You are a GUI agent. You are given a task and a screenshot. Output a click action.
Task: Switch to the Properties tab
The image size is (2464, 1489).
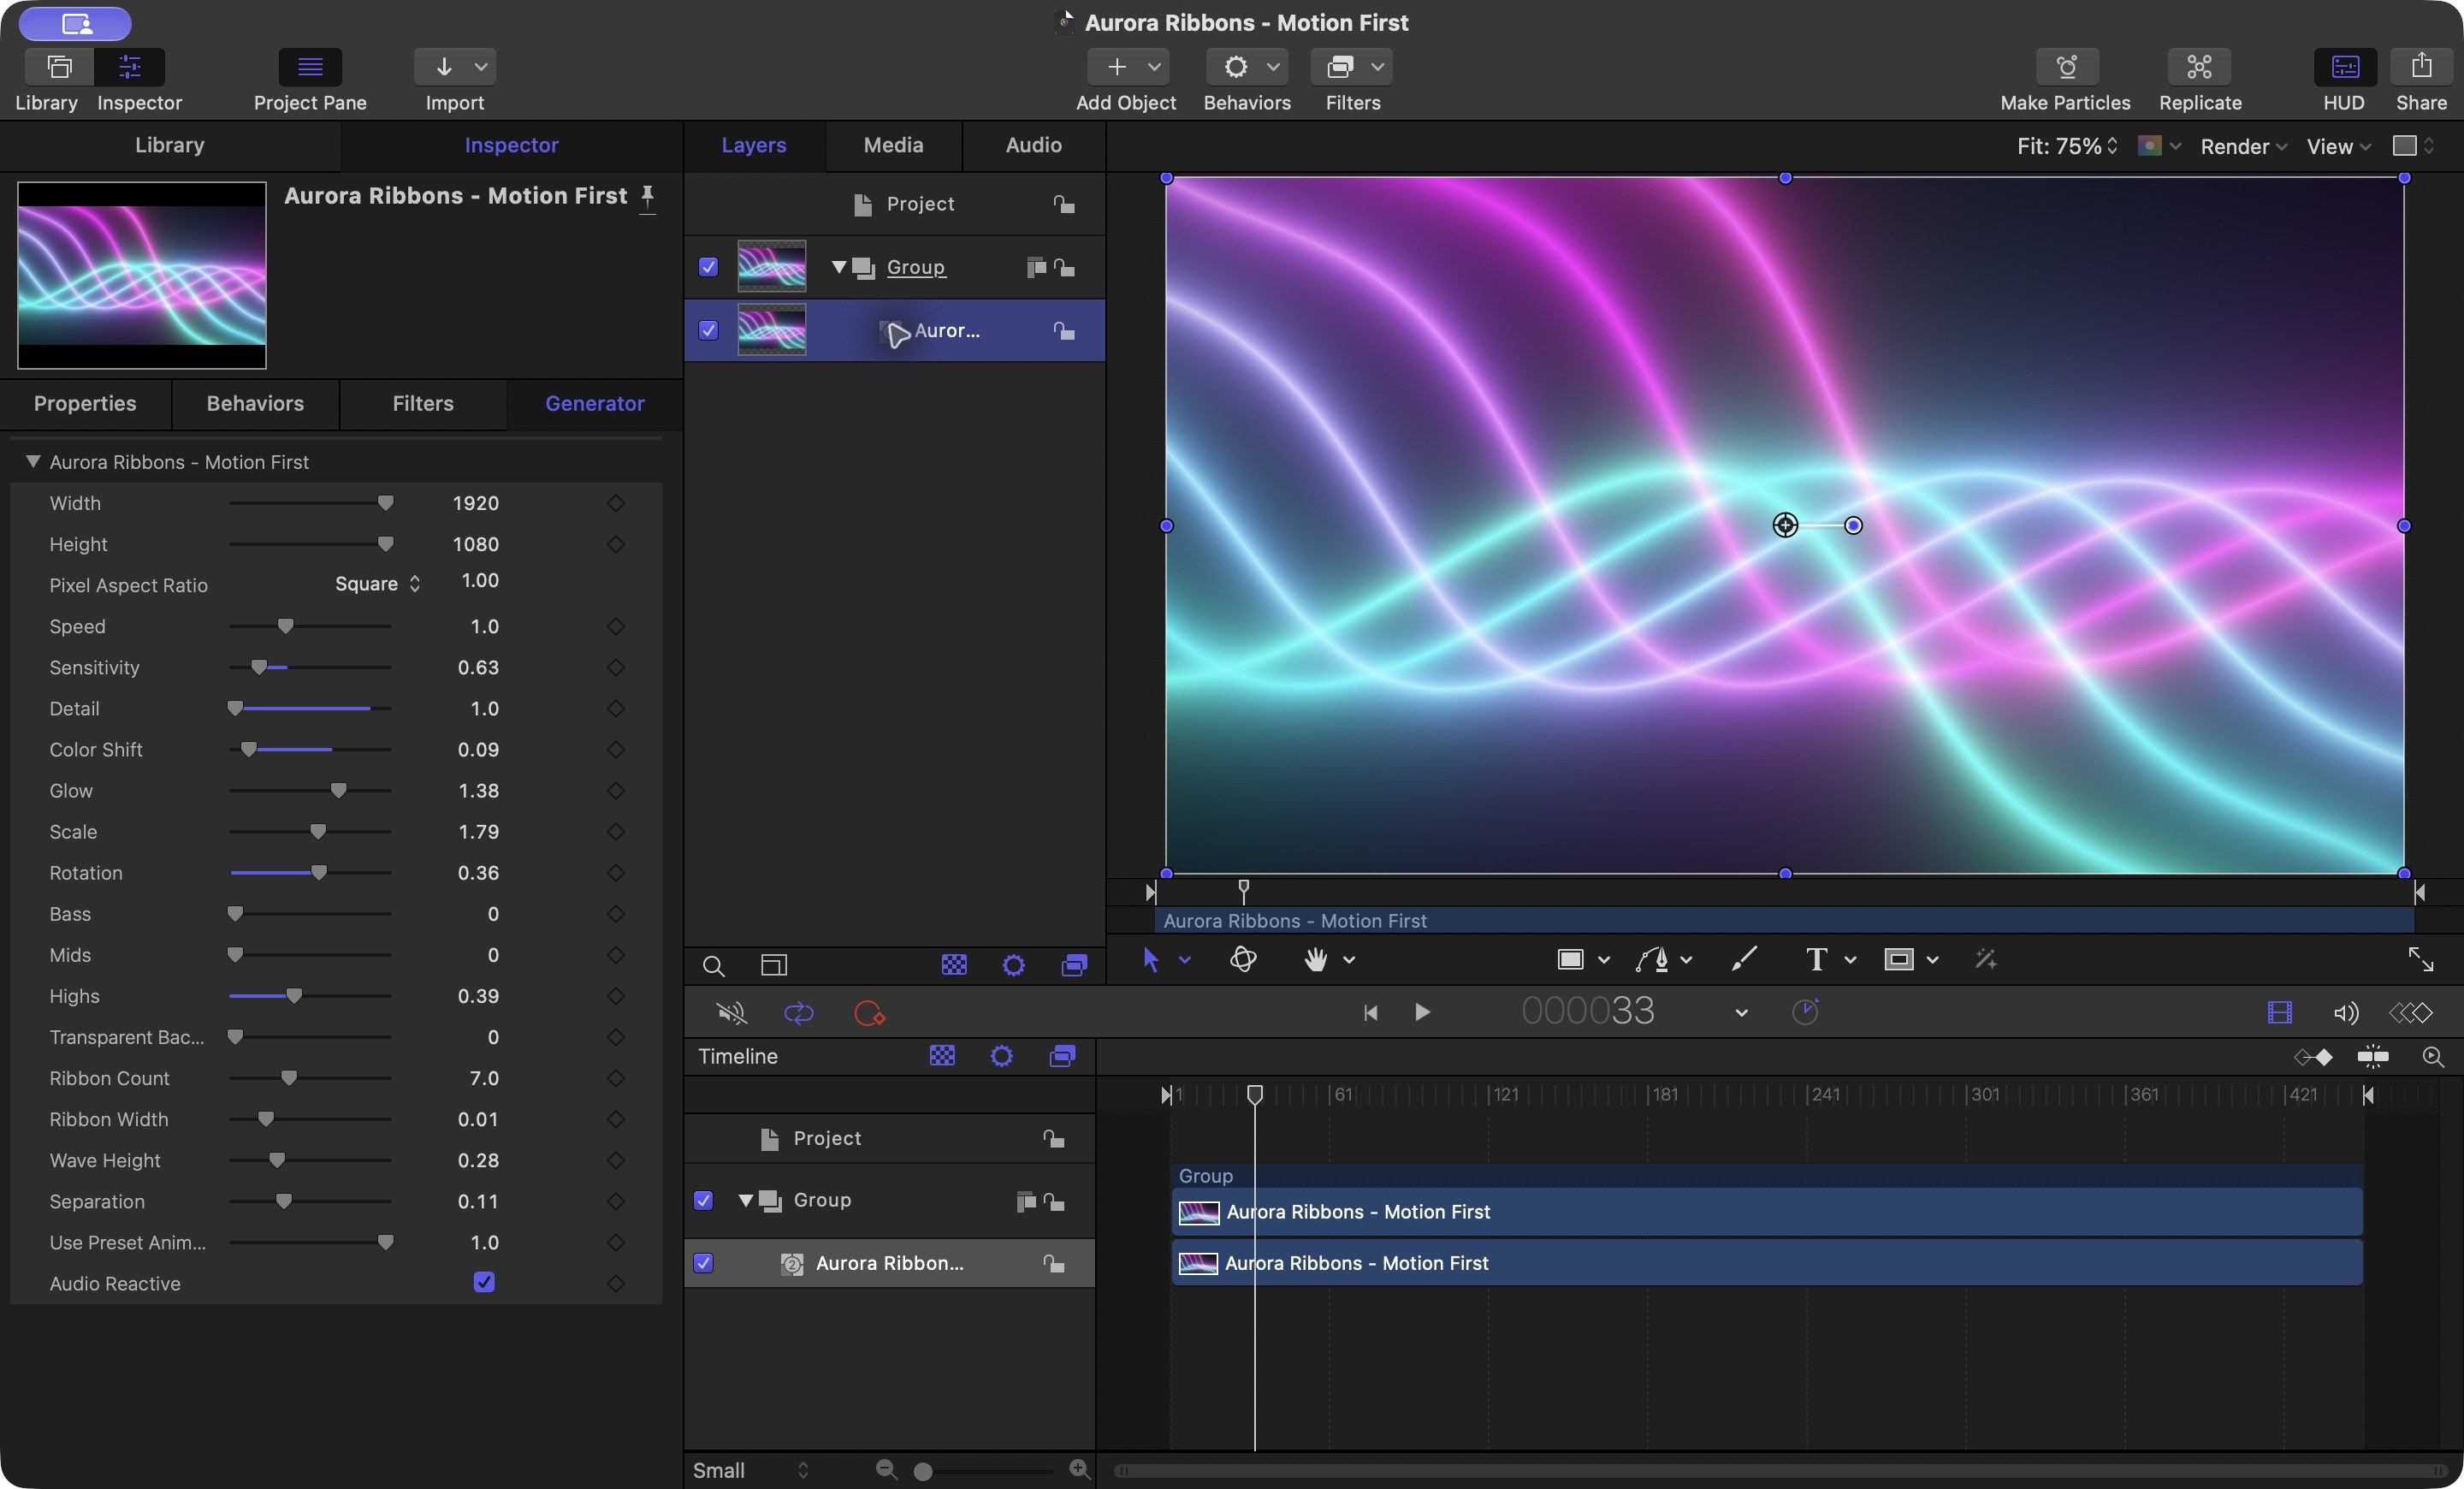click(85, 403)
